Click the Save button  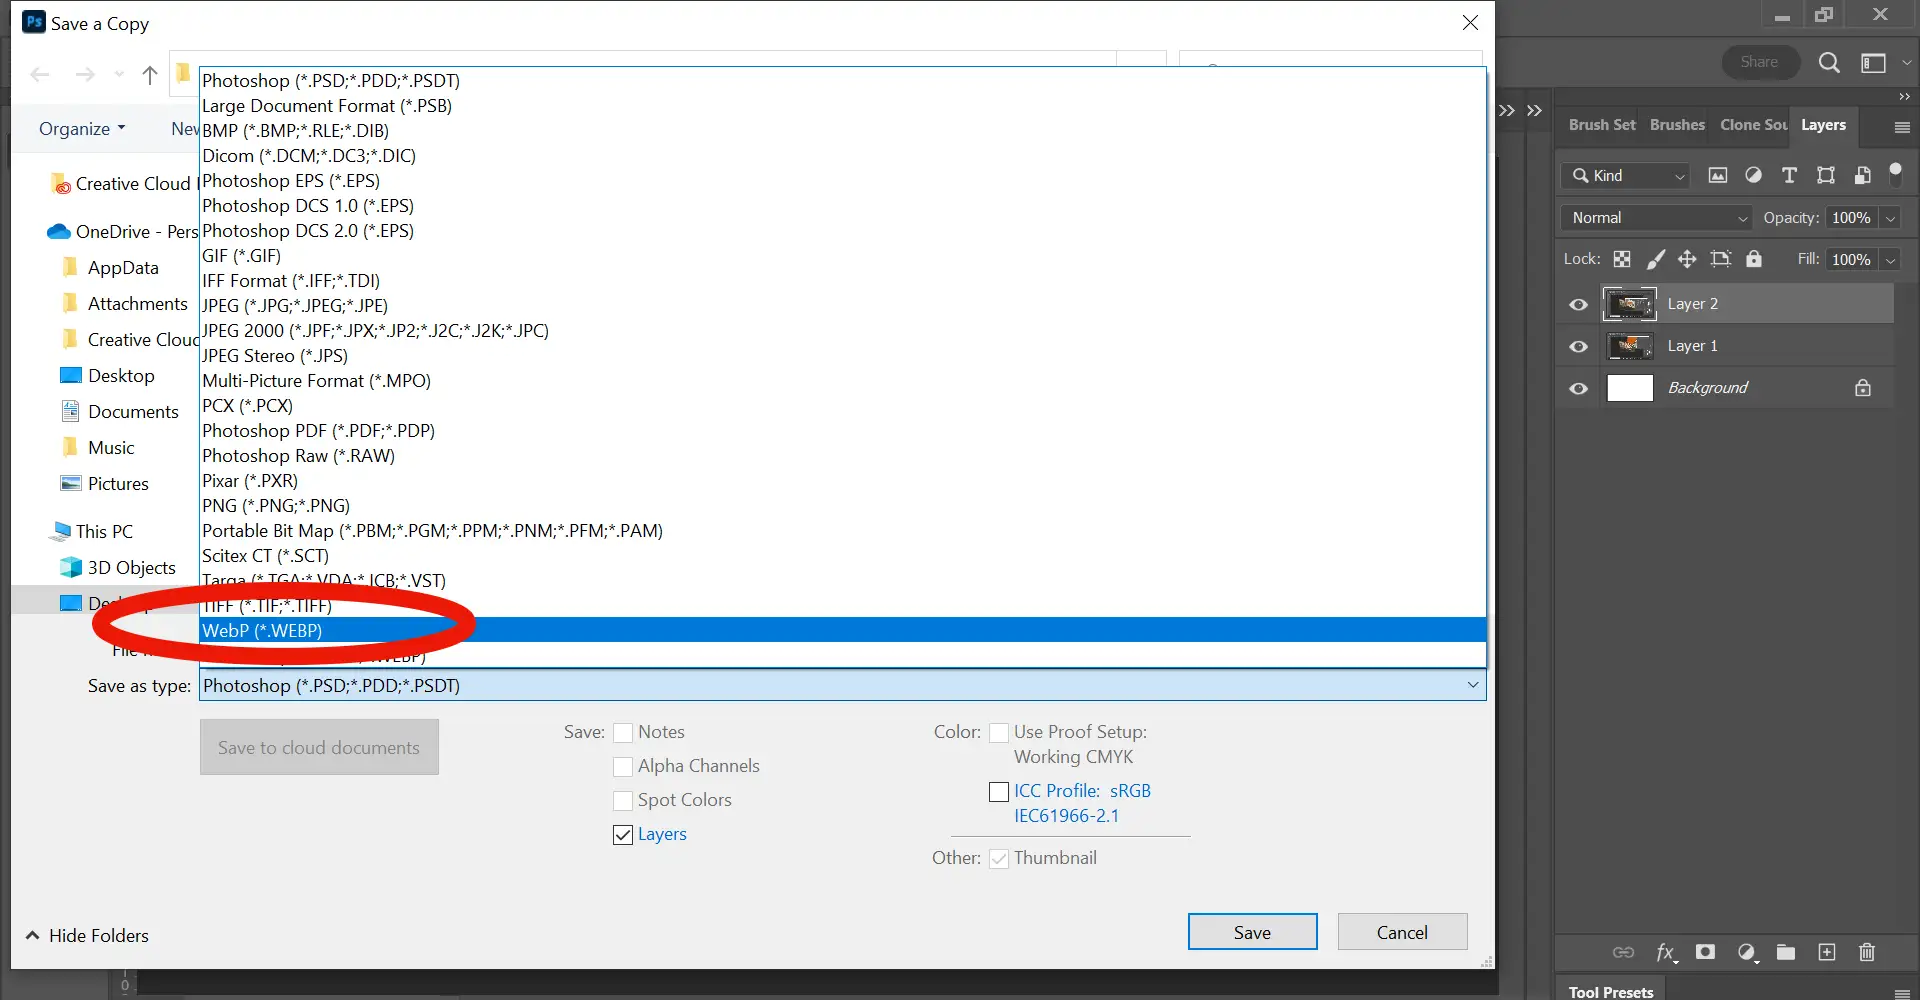click(1252, 932)
